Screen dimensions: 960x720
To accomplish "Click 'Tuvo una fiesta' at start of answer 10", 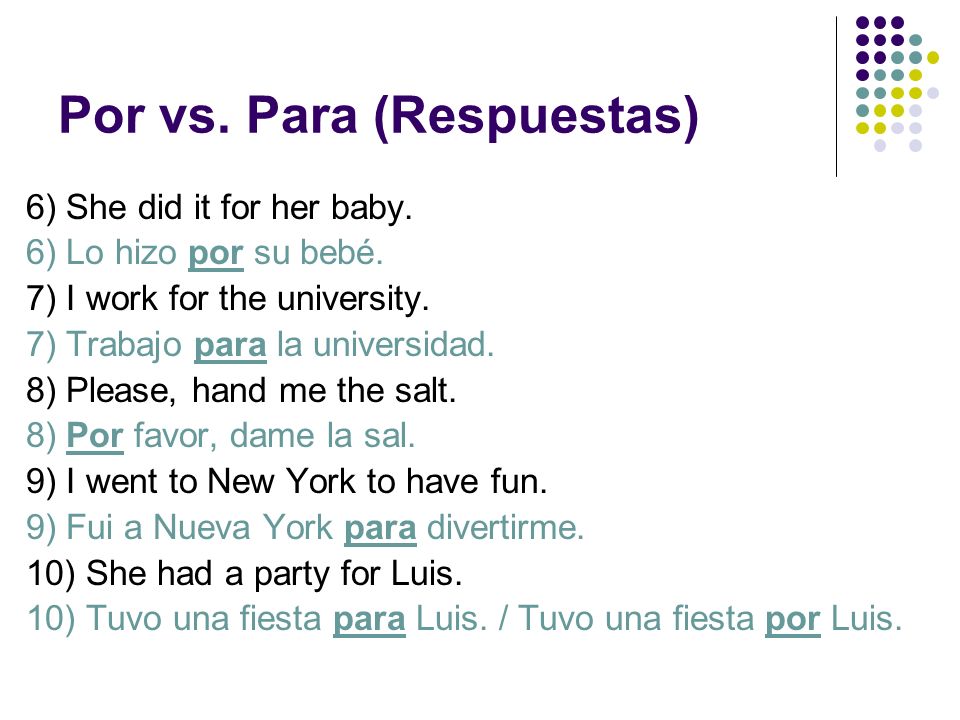I will (x=204, y=618).
